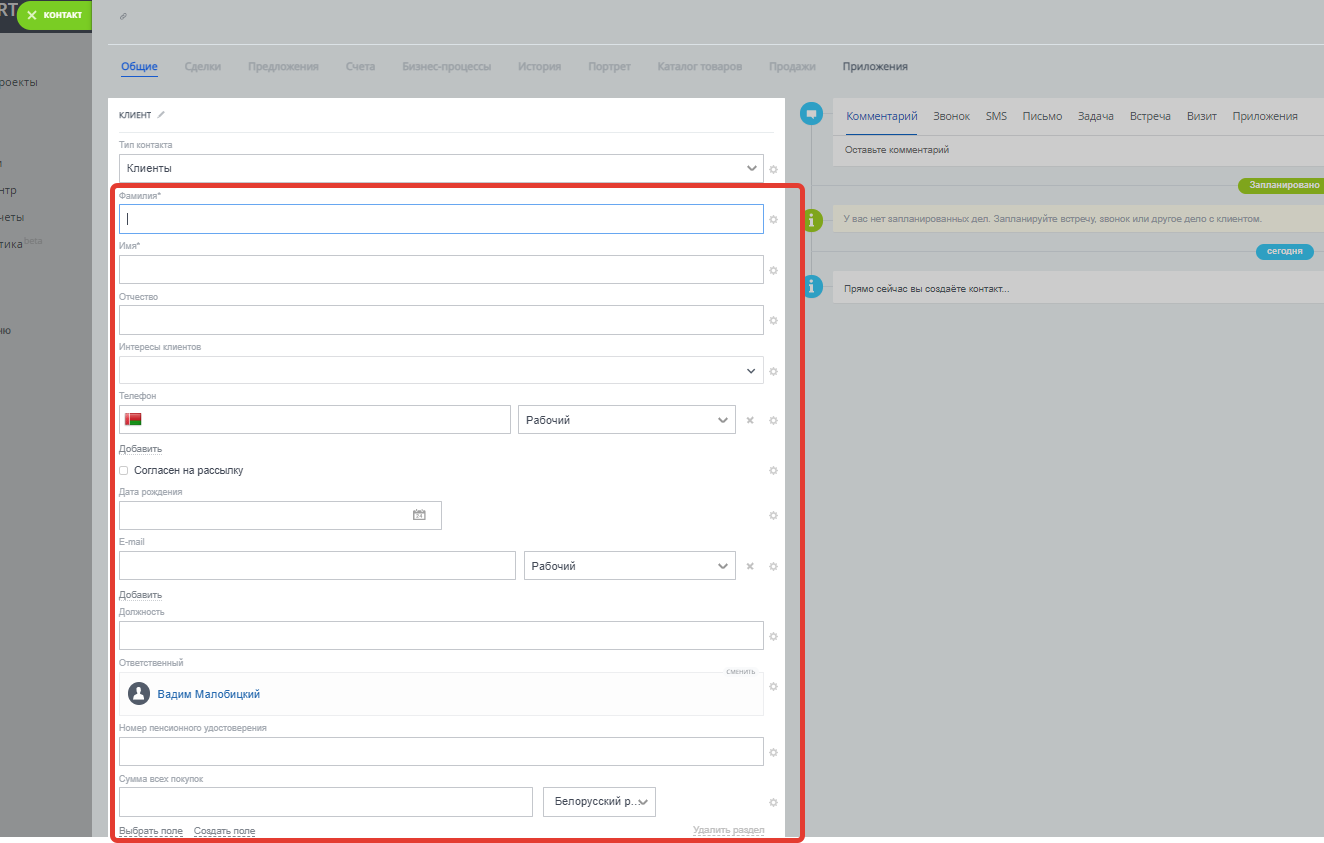This screenshot has height=843, width=1324.
Task: Close the panel with green КОНТАКТ button
Action: pos(54,15)
